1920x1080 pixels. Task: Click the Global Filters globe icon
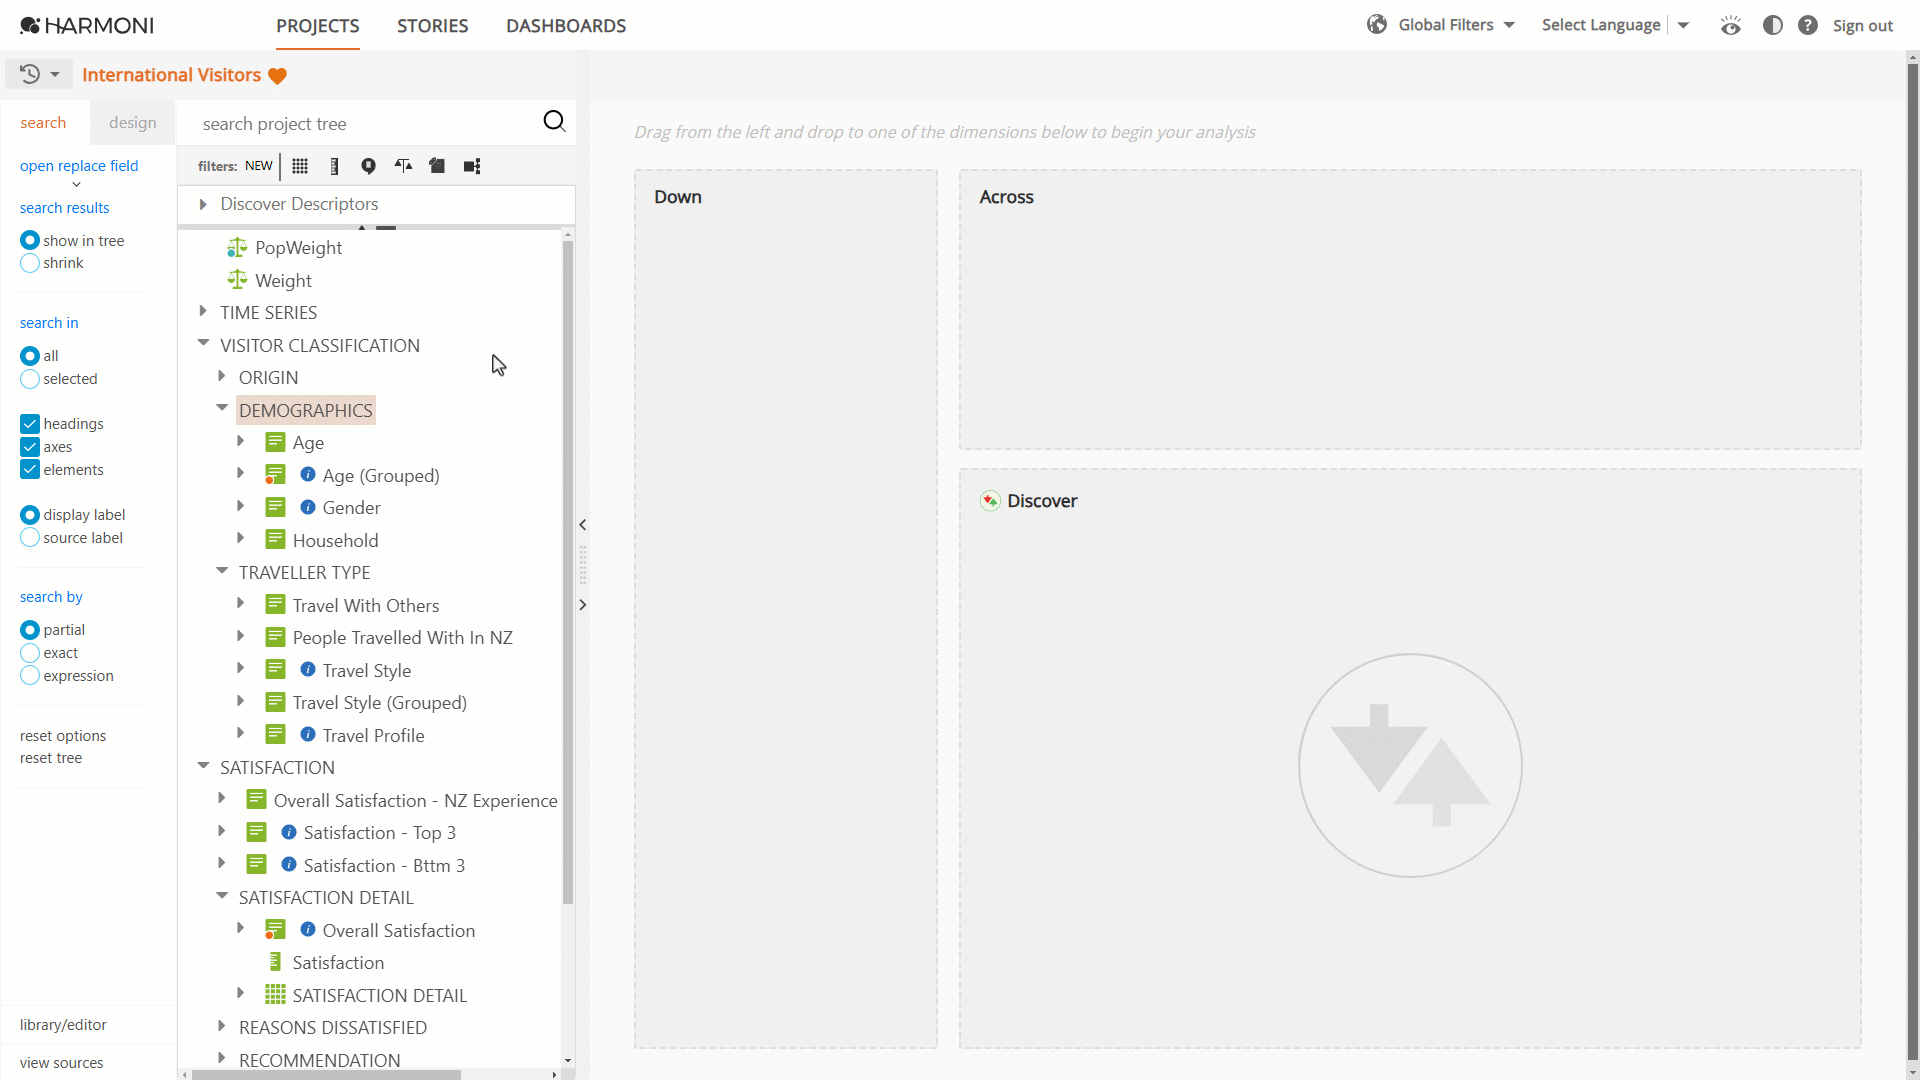point(1377,25)
